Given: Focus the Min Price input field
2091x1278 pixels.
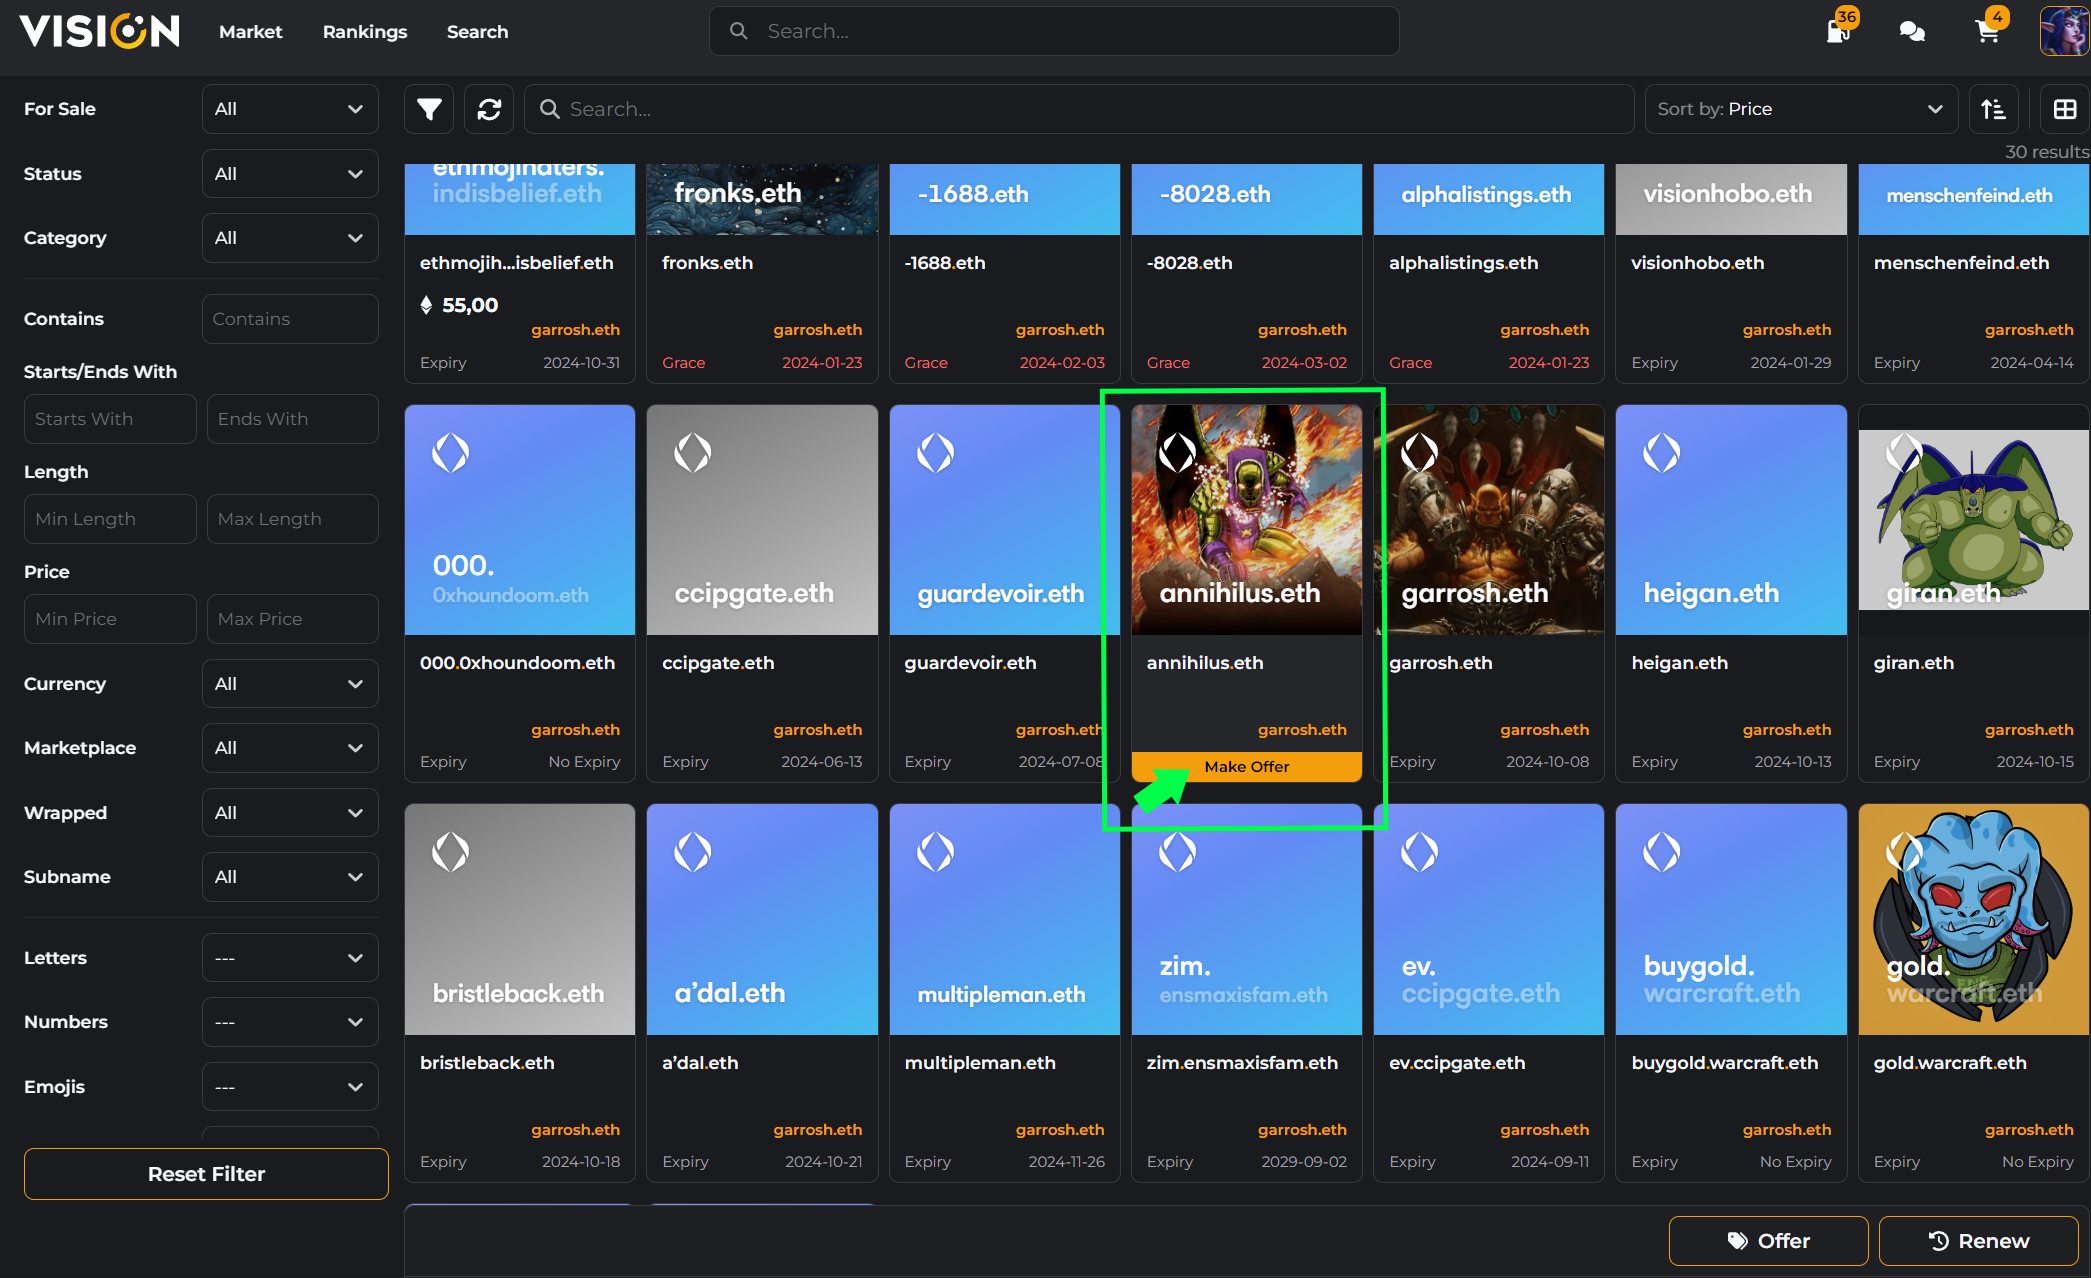Looking at the screenshot, I should [110, 619].
